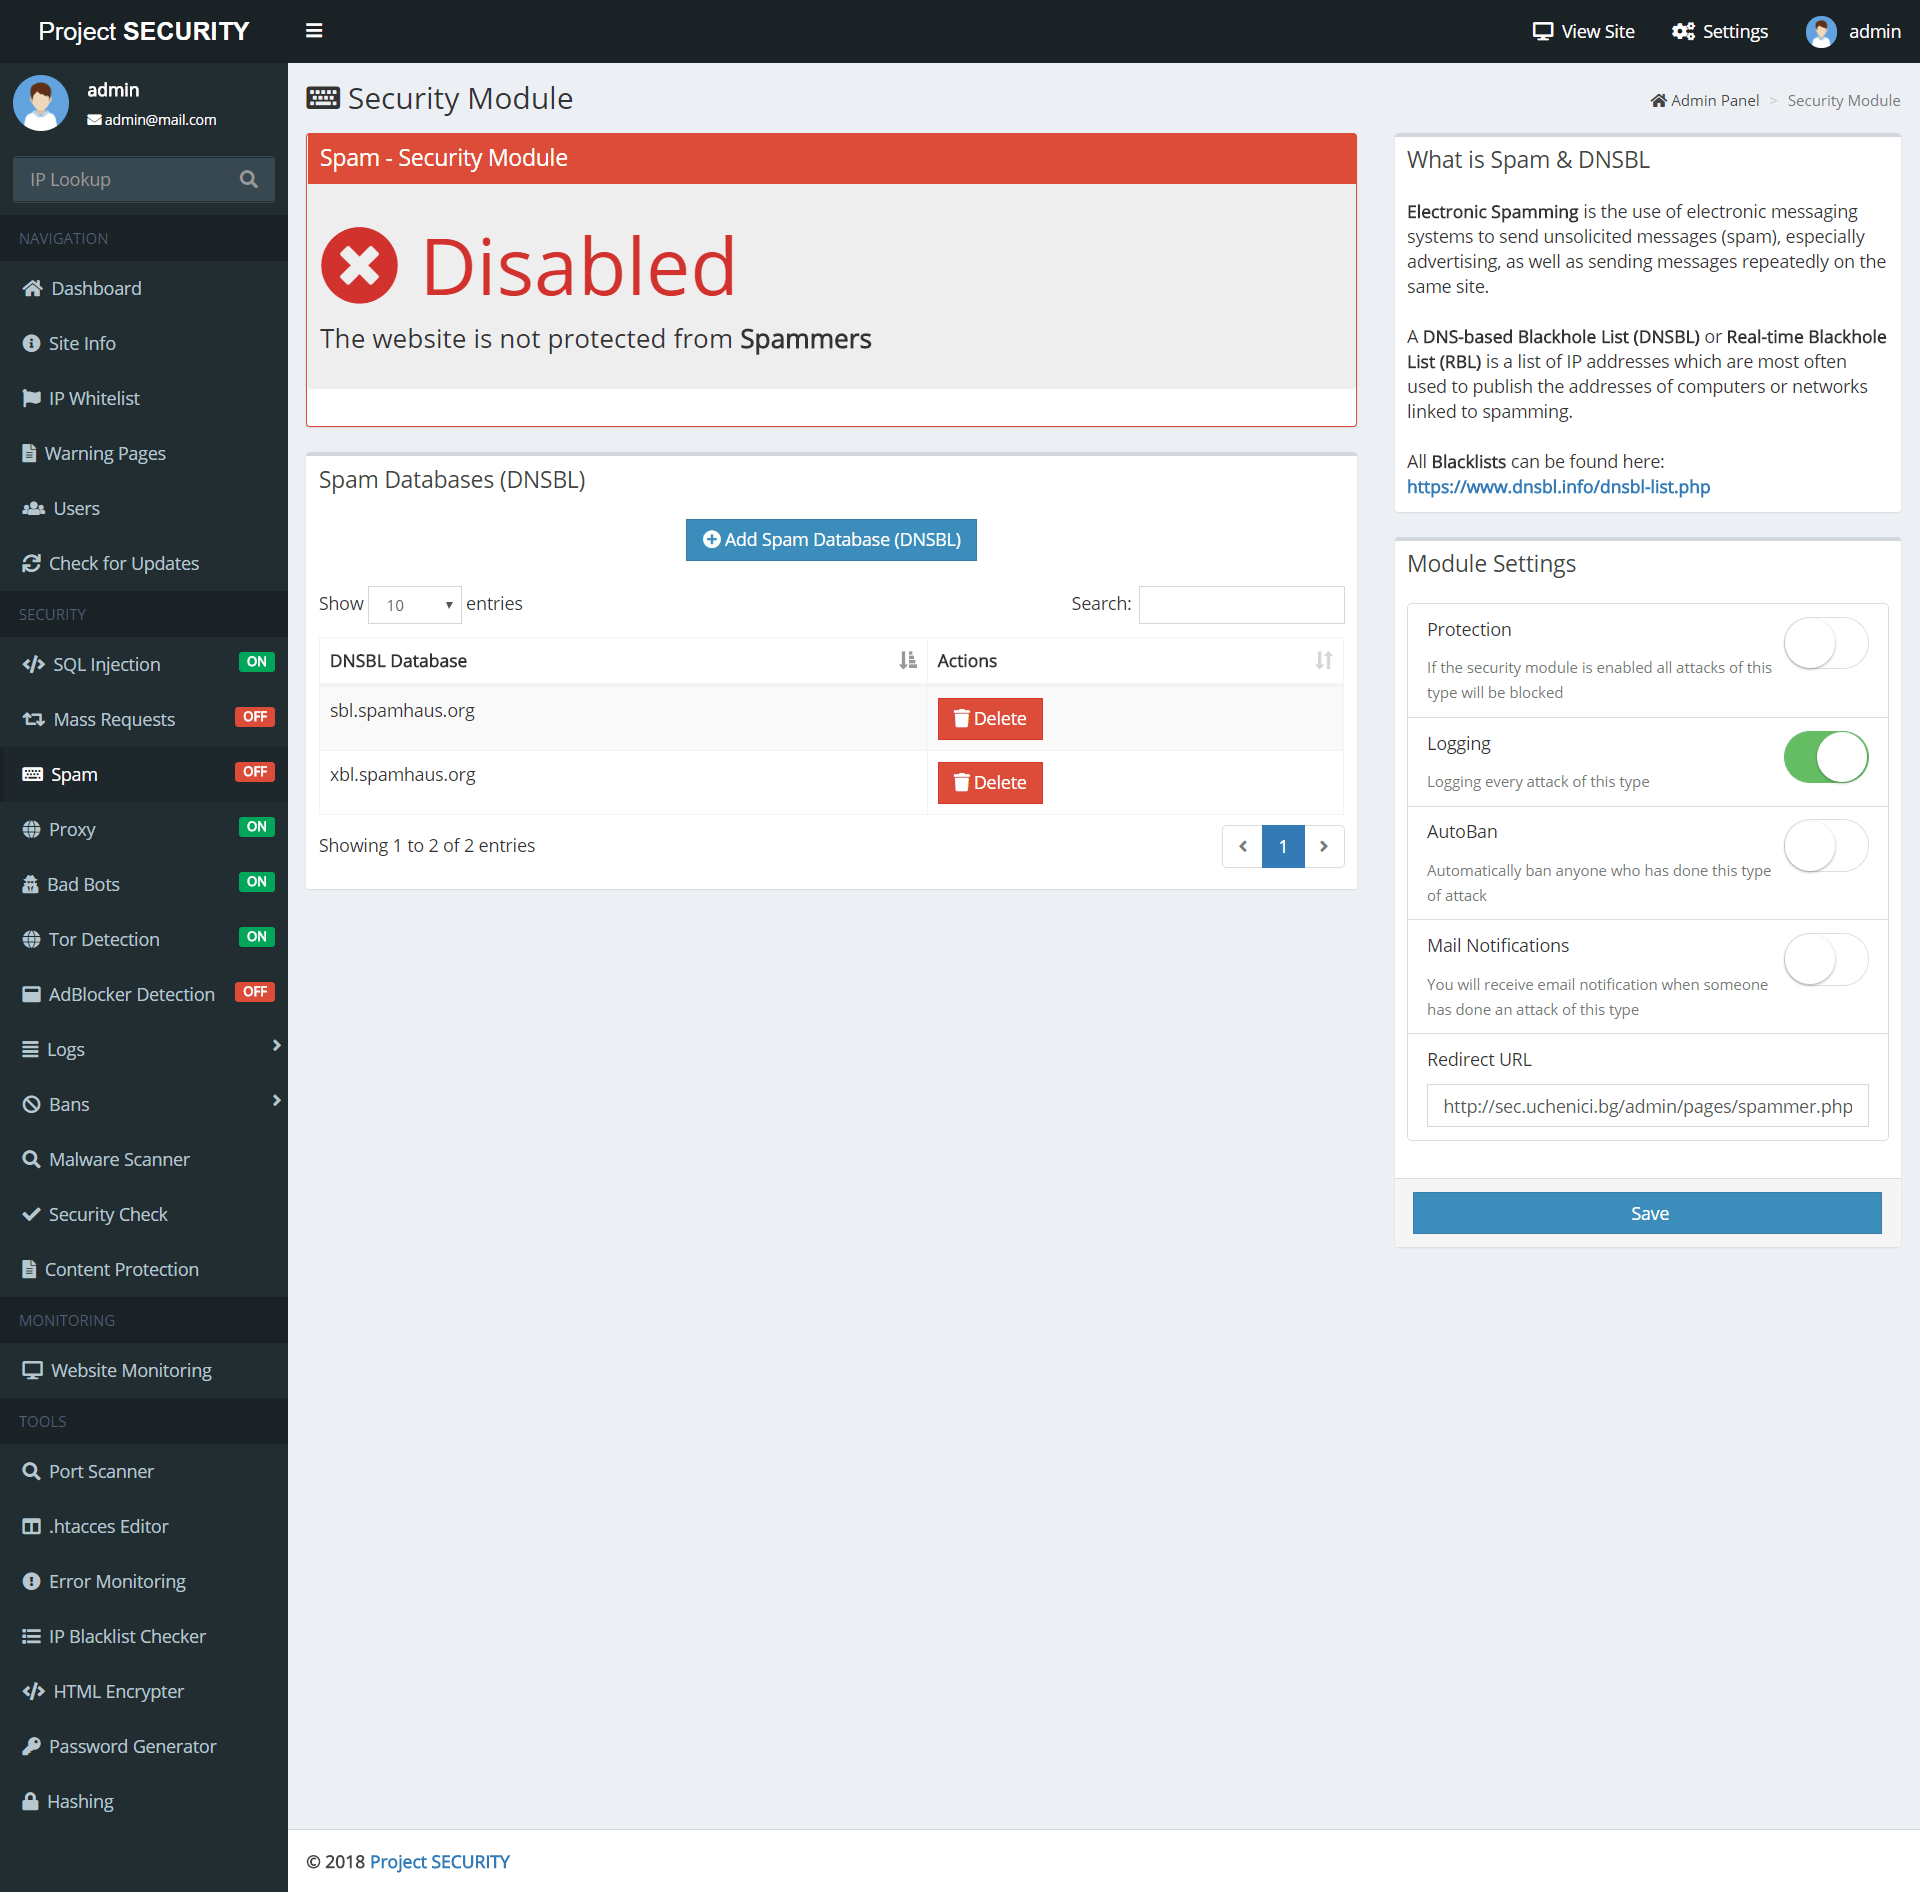
Task: Select the SQL Injection security module icon
Action: click(33, 663)
